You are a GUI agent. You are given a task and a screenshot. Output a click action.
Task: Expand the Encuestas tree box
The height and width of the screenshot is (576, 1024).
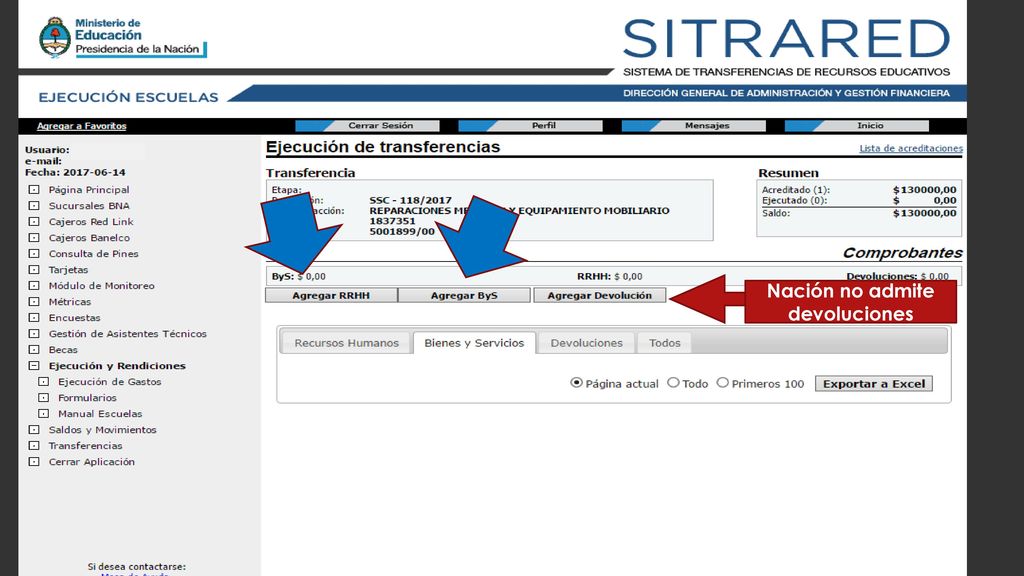34,317
